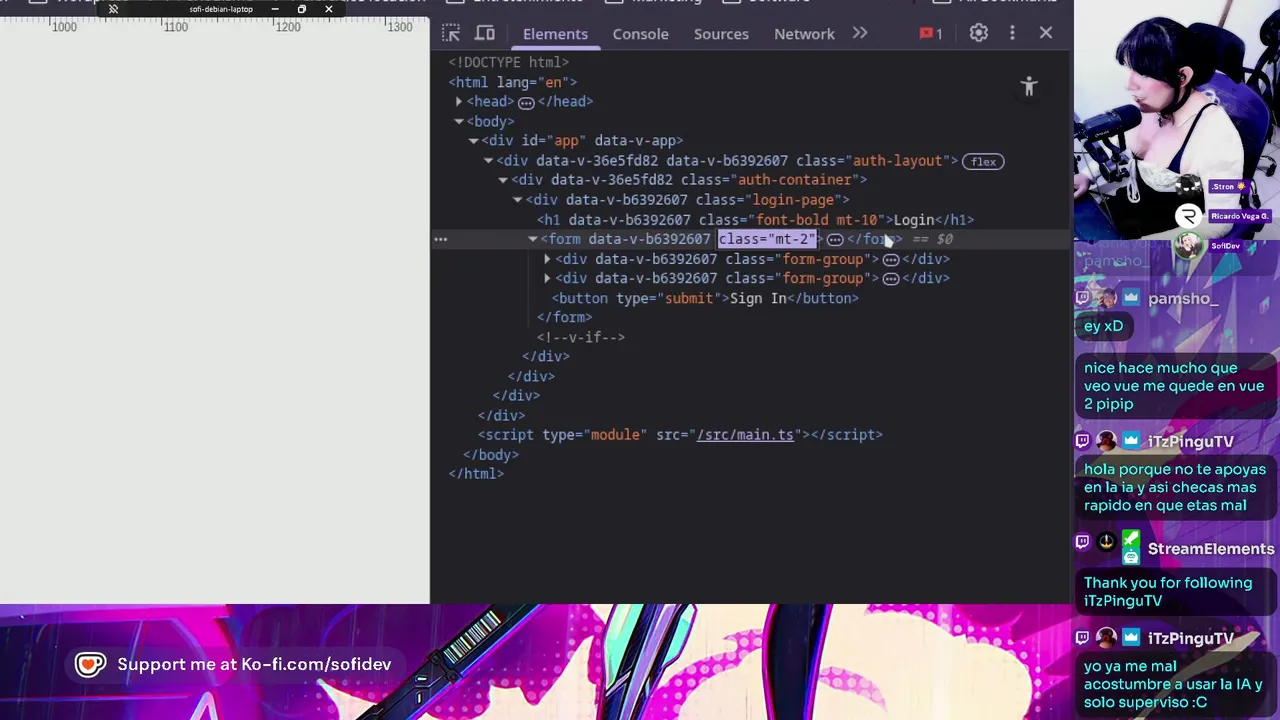The image size is (1280, 720).
Task: Click the Ko-fi.com/sofidev support text
Action: coord(254,665)
